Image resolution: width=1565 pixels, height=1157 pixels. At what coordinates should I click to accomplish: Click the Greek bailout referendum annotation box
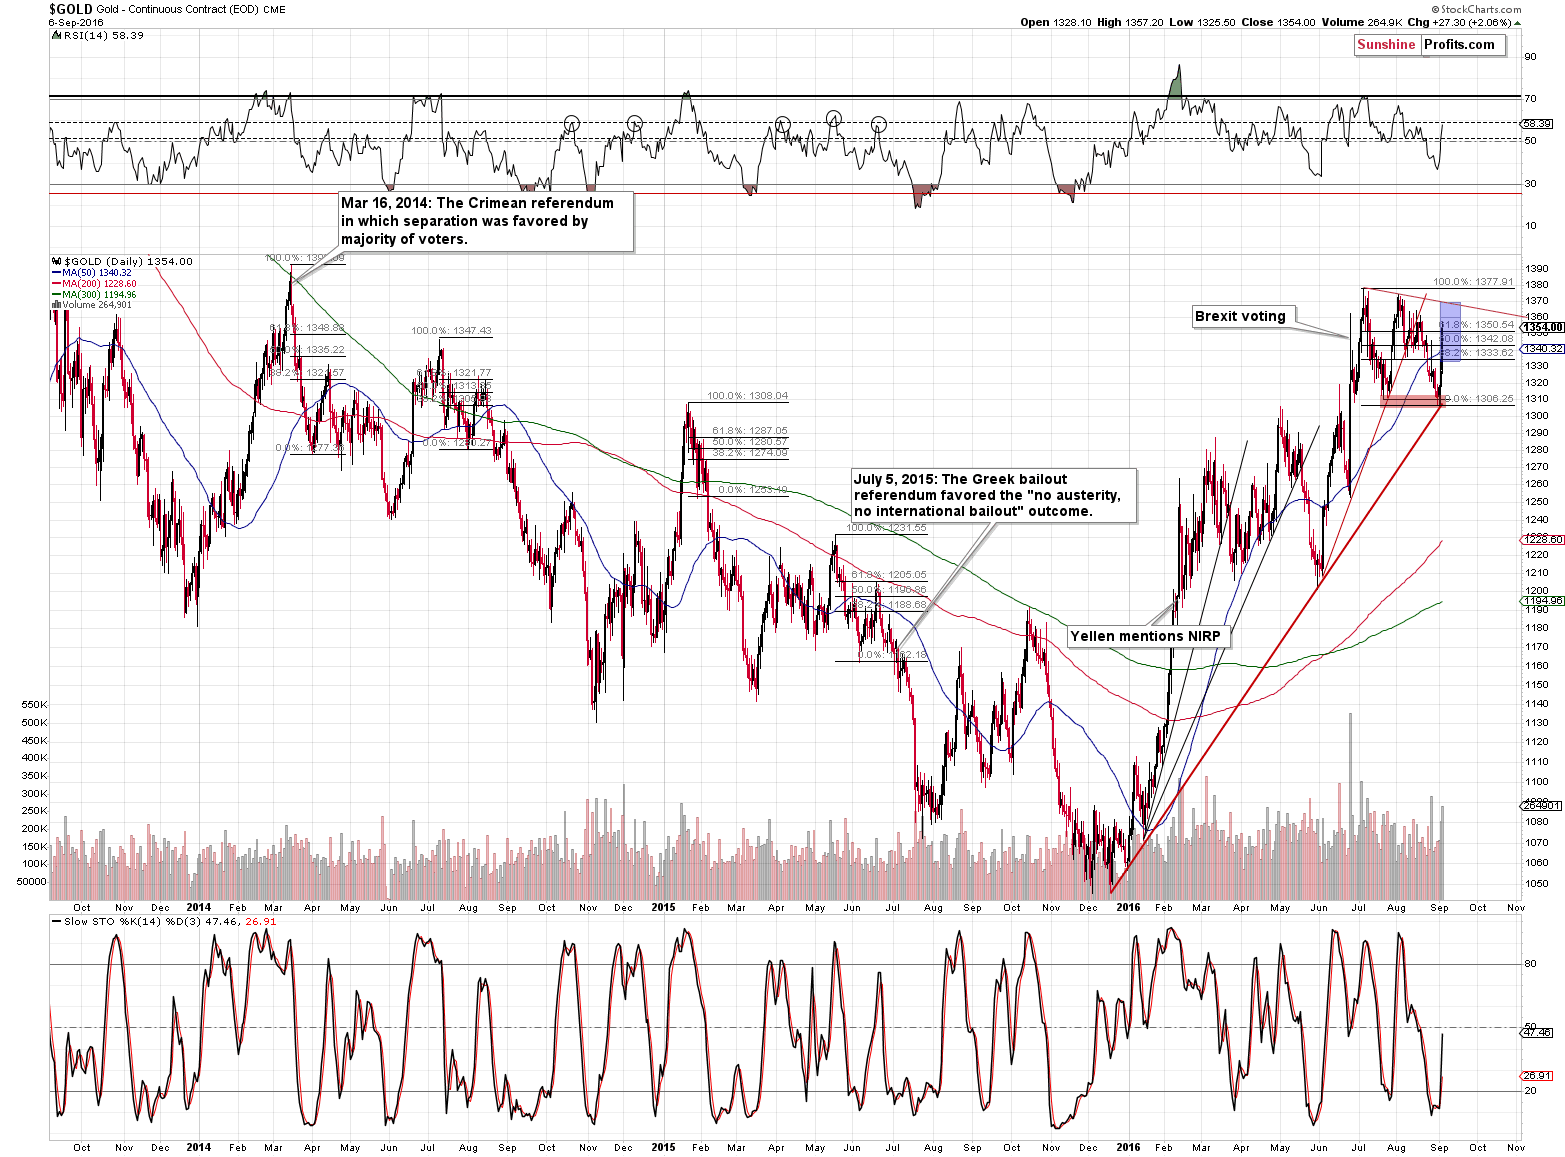[x=994, y=495]
